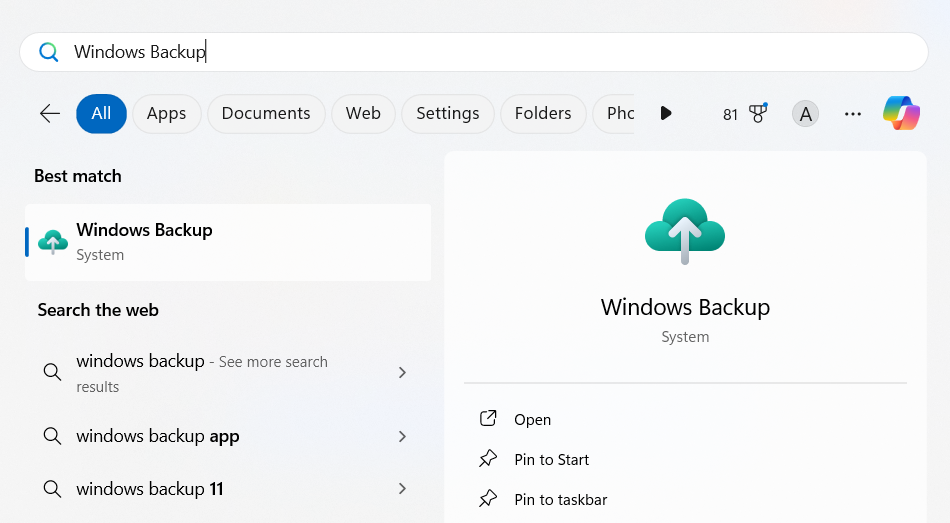Screen dimensions: 950x523
Task: Click the Windows Backup cloud icon in results
Action: tap(53, 242)
